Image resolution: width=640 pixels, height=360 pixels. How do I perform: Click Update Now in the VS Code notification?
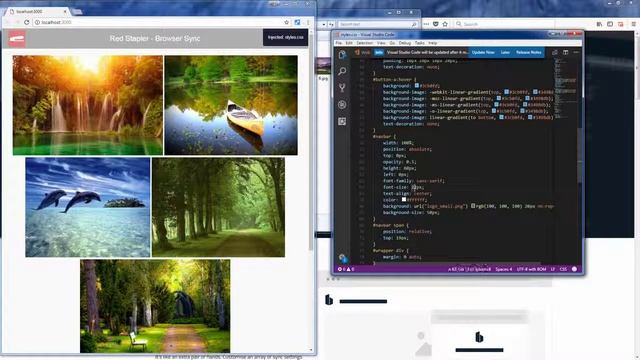tap(483, 52)
